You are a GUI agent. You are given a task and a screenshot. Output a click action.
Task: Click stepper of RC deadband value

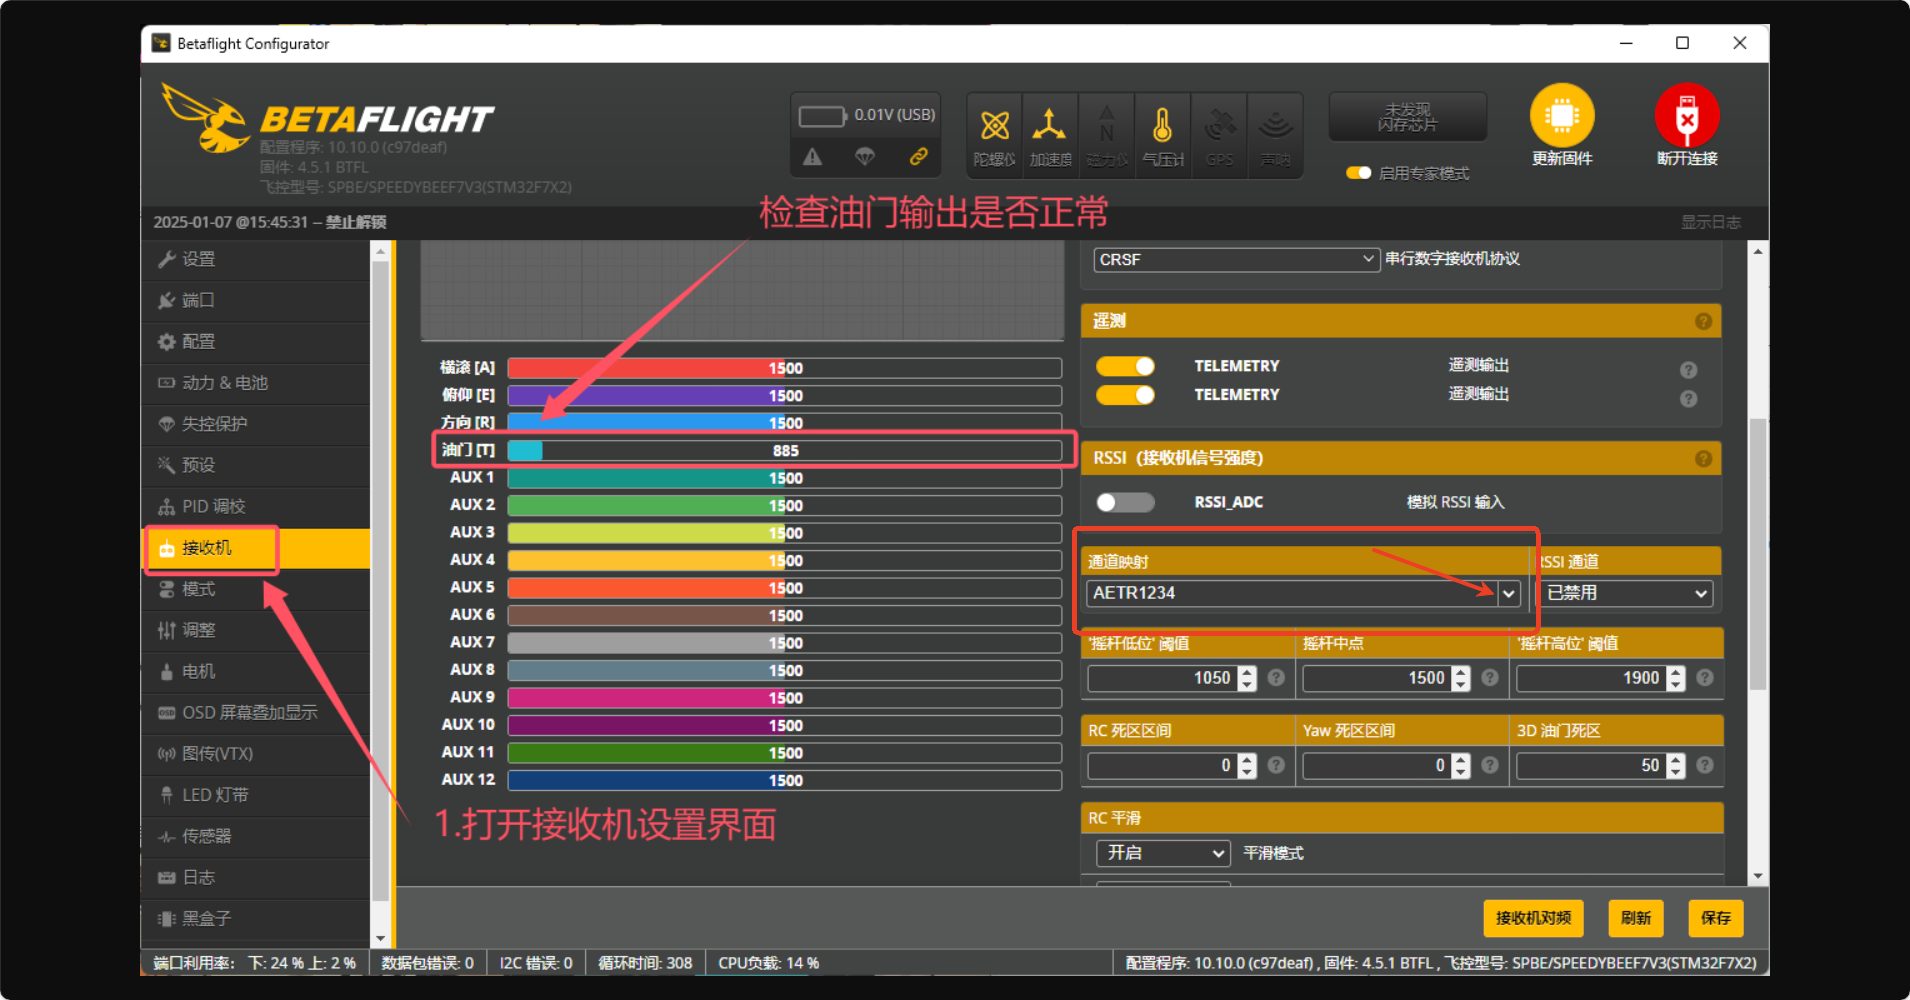(x=1246, y=766)
